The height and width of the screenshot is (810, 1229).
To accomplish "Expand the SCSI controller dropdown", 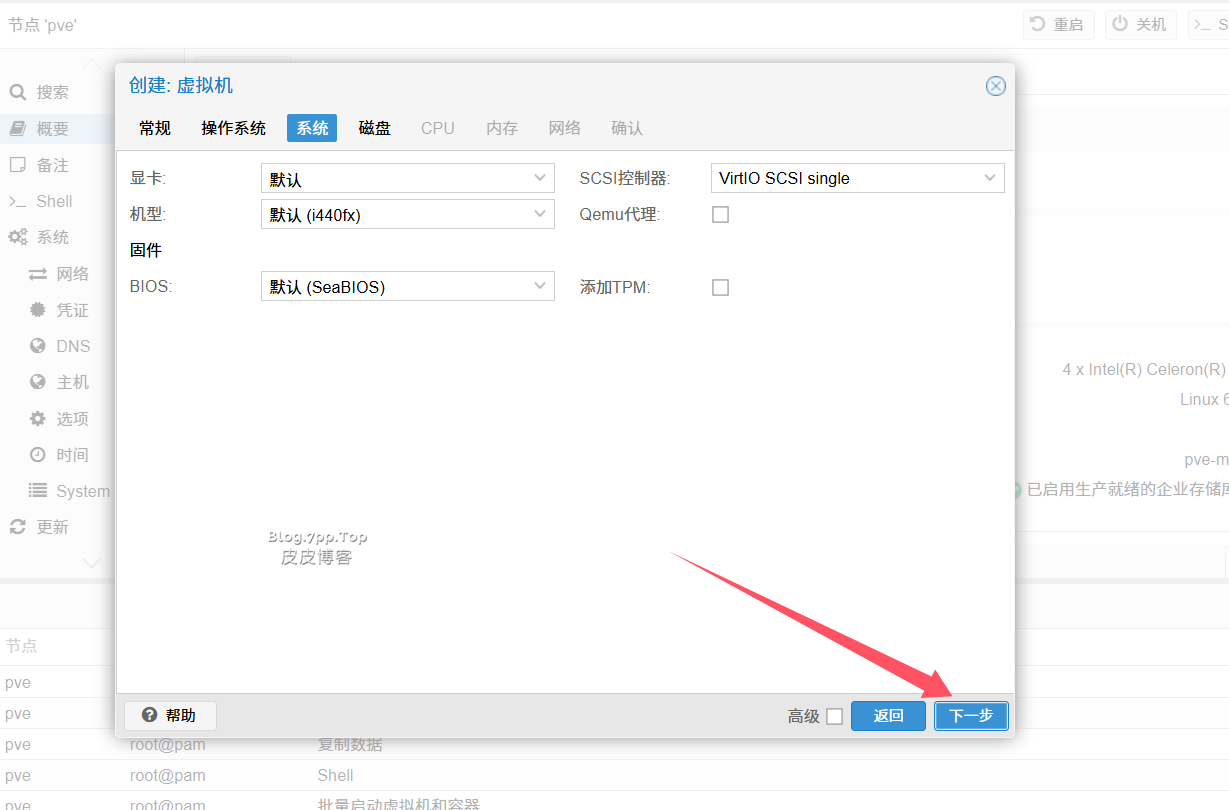I will pyautogui.click(x=857, y=179).
